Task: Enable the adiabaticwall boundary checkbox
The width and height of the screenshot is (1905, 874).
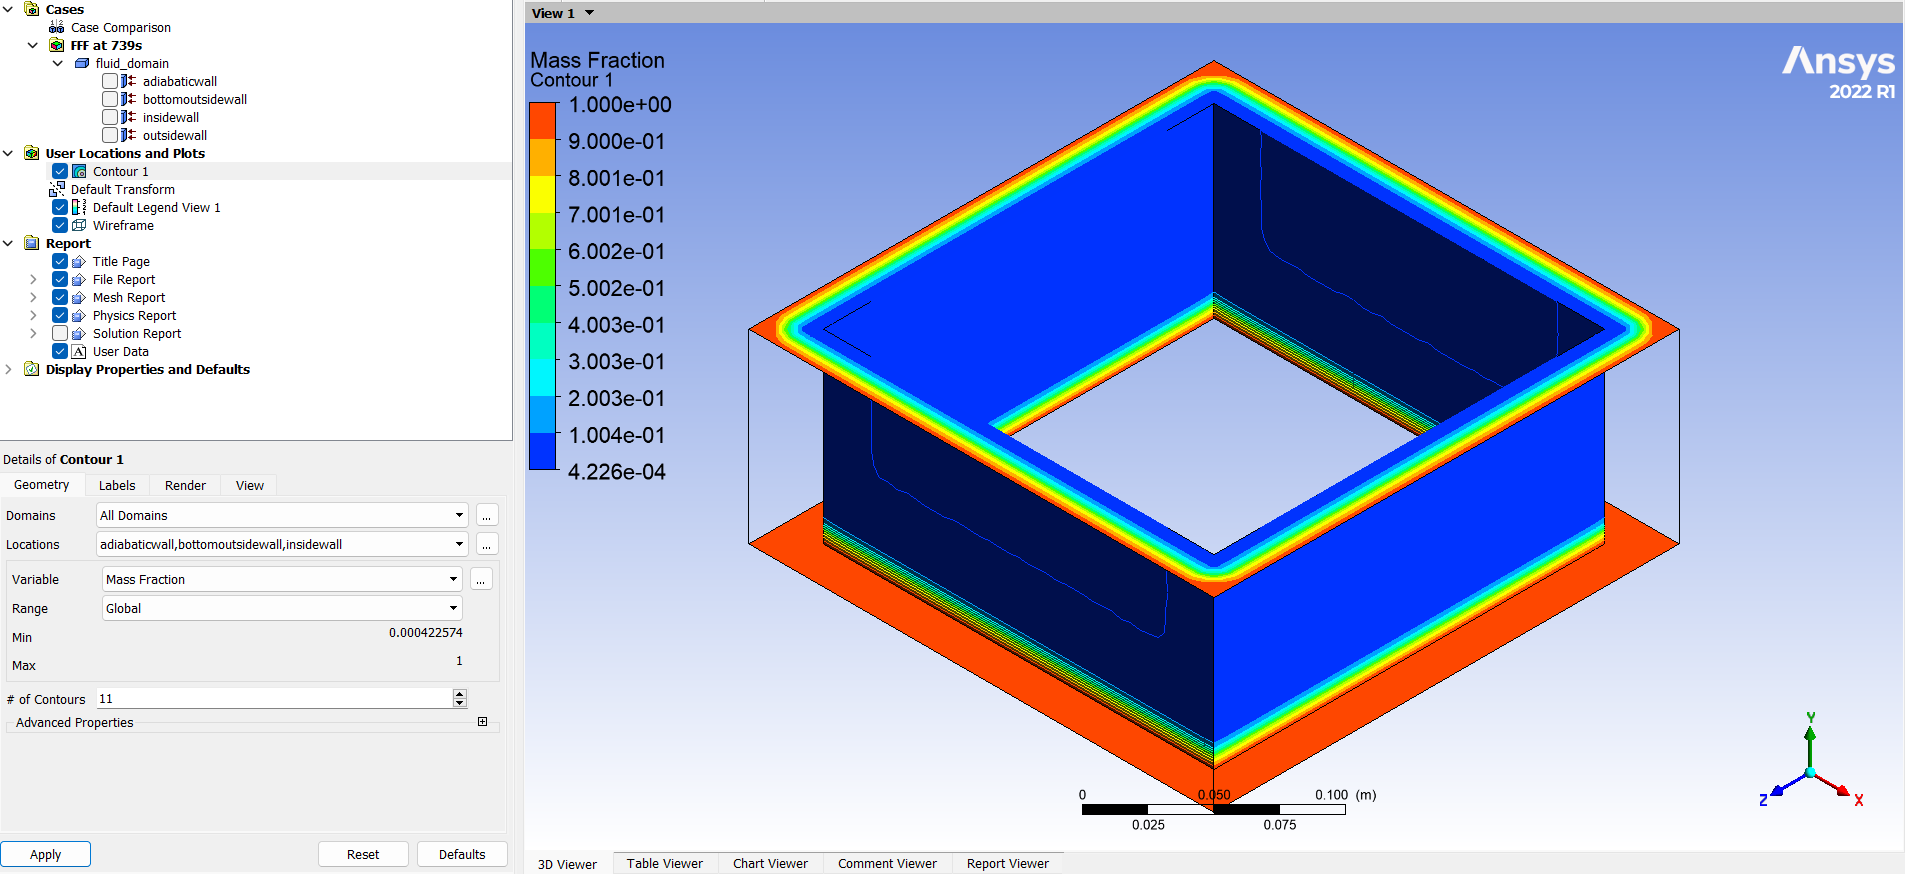Action: click(110, 82)
